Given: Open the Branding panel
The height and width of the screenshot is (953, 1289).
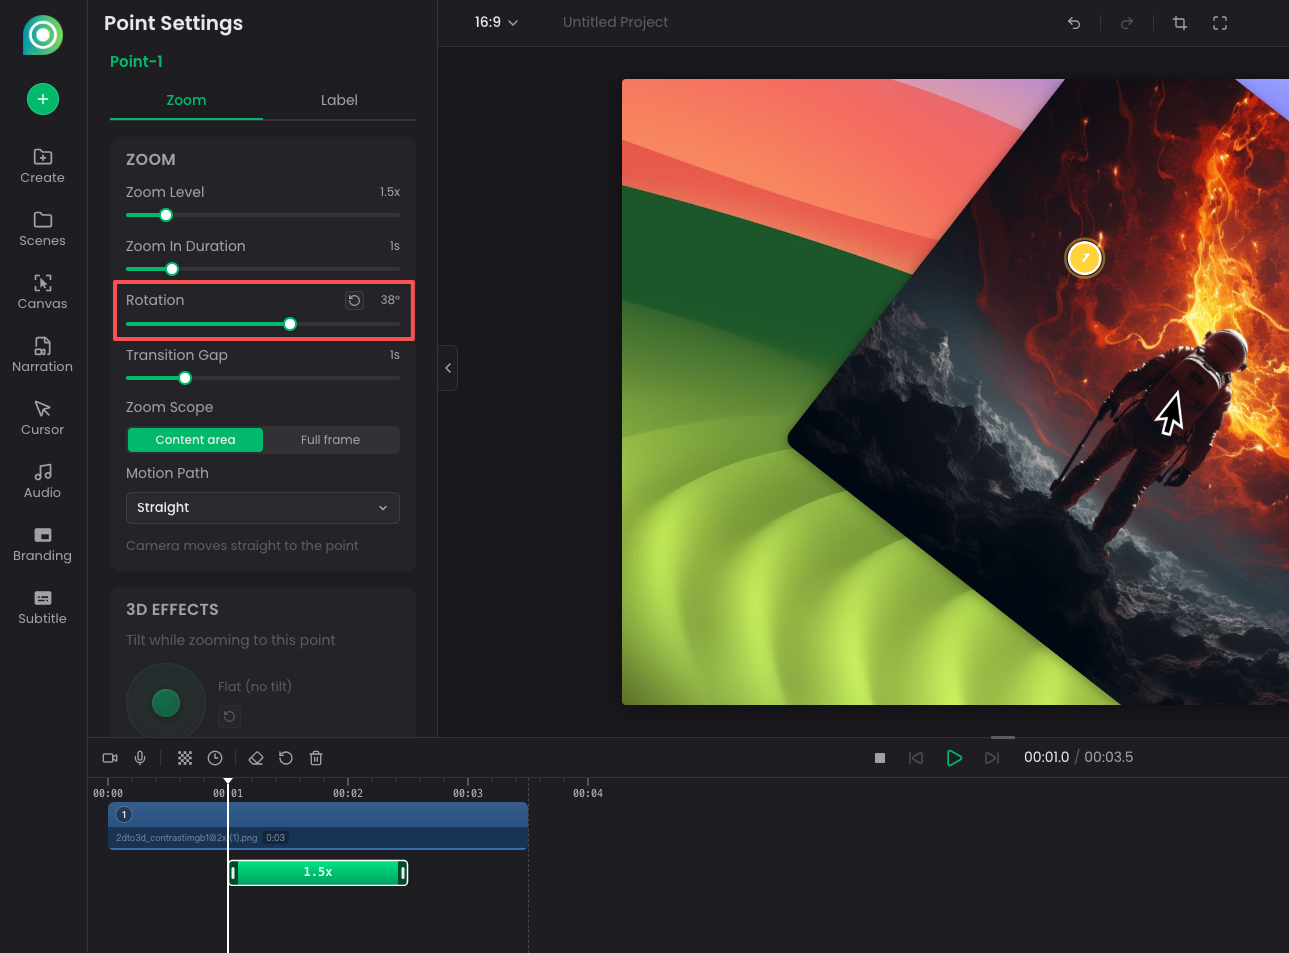Looking at the screenshot, I should coord(43,544).
